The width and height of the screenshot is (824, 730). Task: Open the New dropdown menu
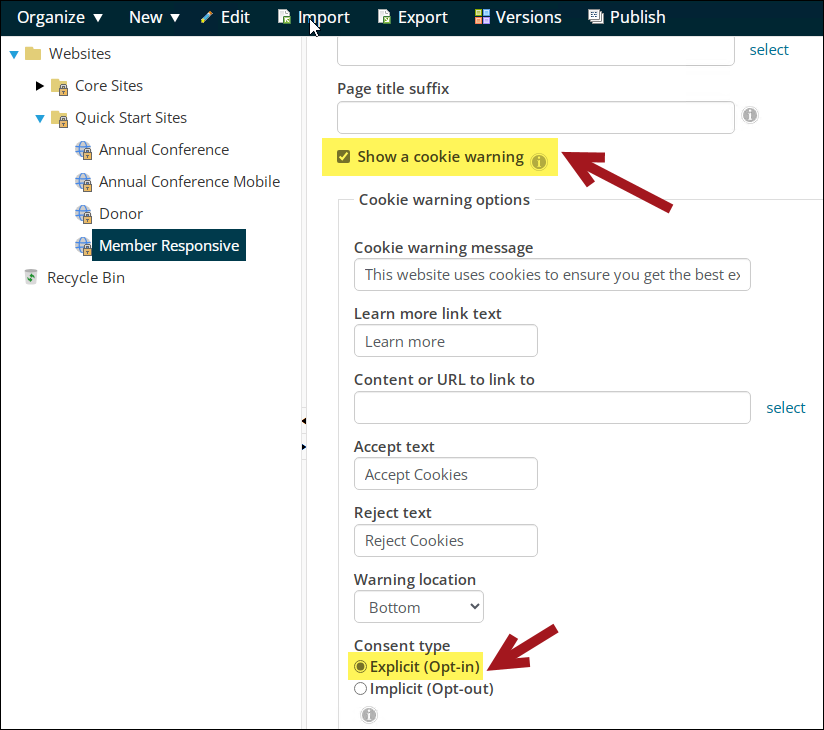pos(154,17)
